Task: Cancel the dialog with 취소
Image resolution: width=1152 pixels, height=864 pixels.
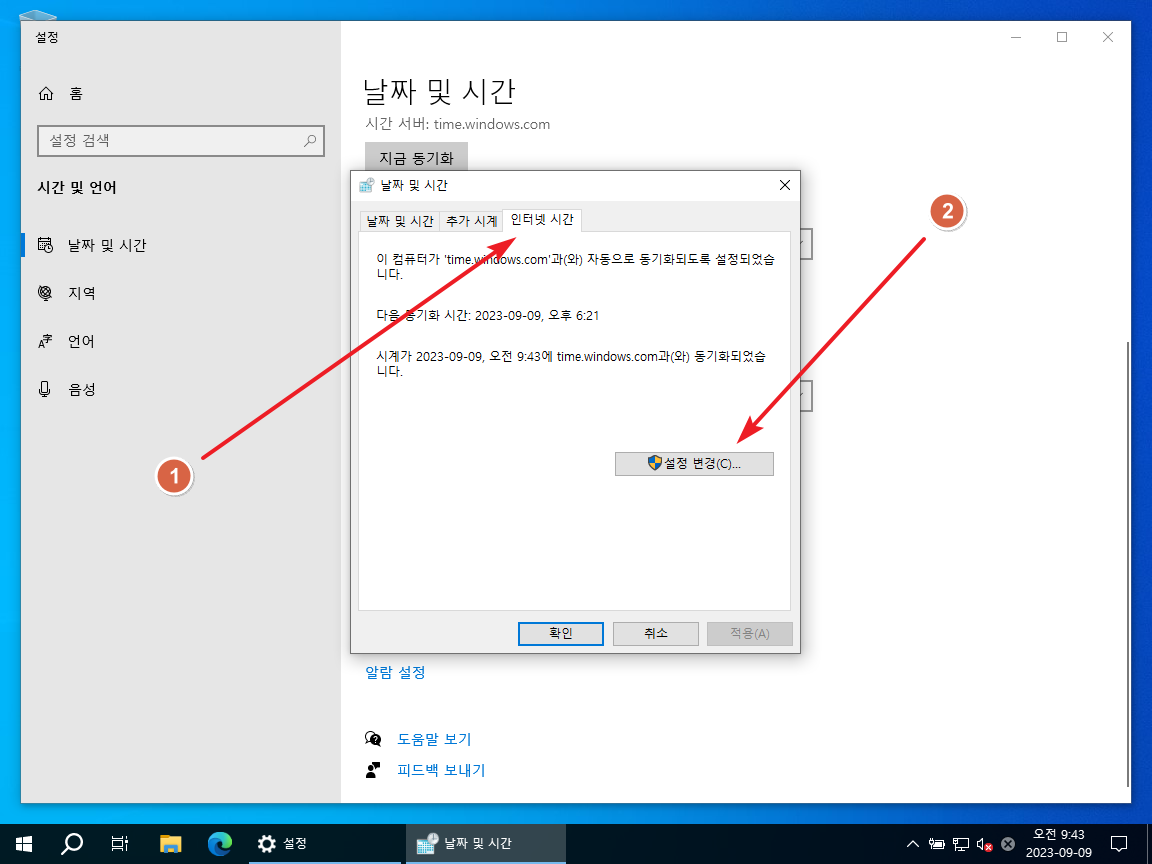Action: [655, 633]
